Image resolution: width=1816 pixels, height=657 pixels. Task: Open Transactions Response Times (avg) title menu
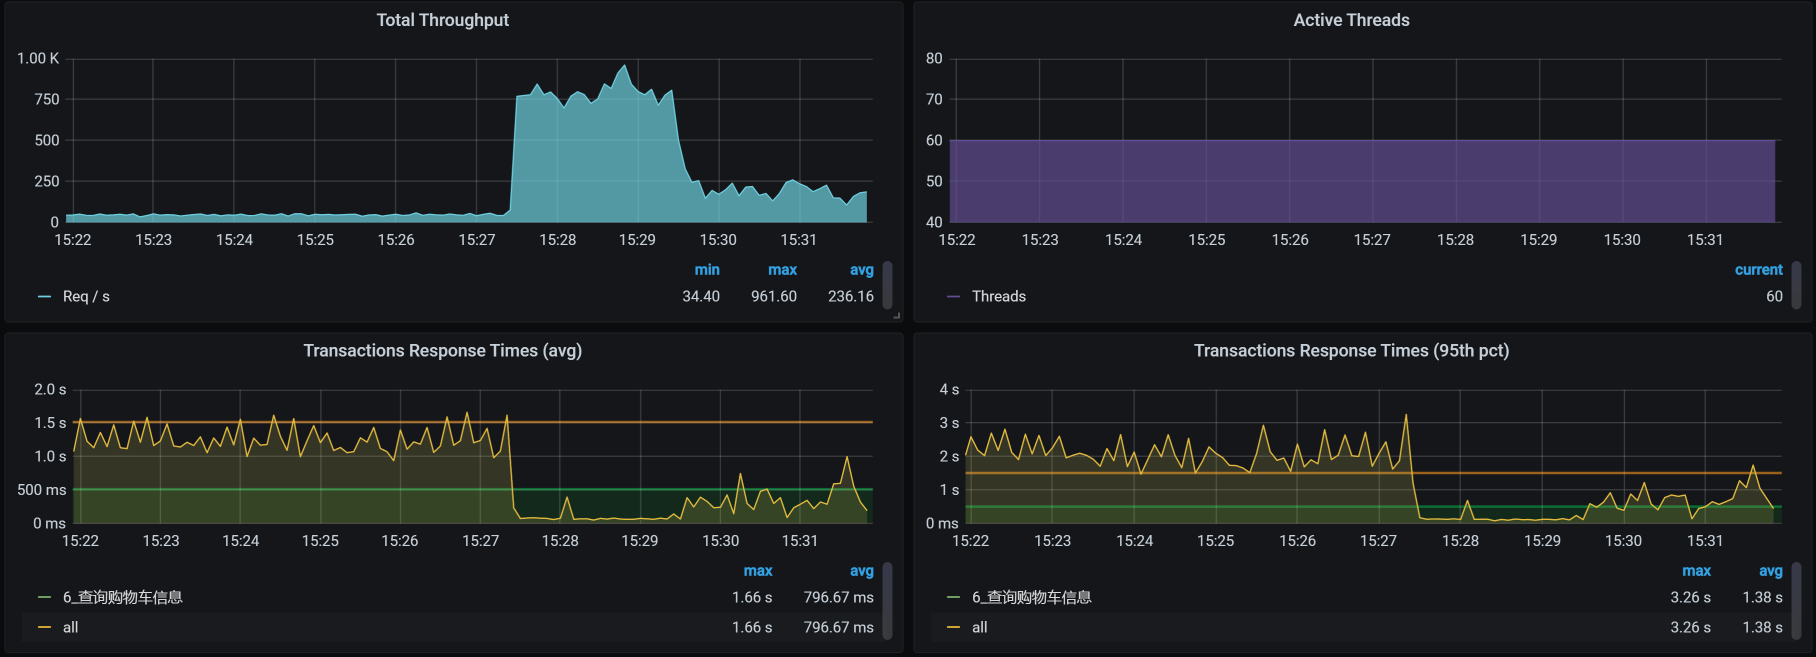(442, 351)
